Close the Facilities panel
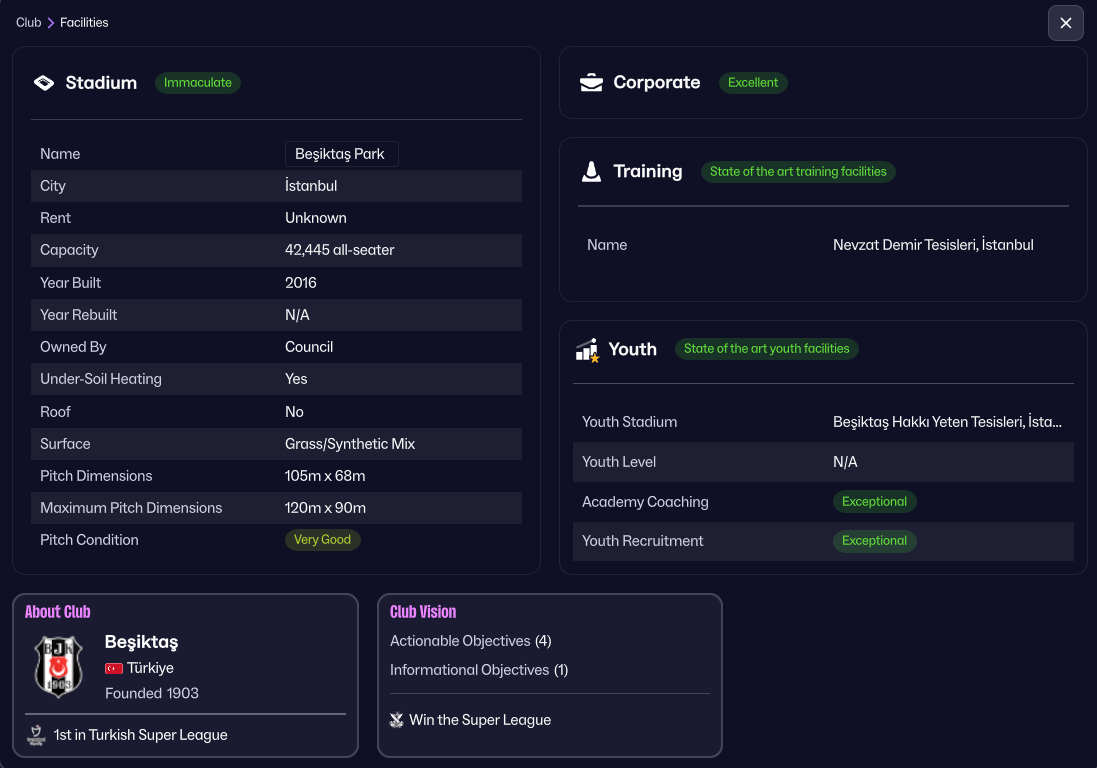Image resolution: width=1097 pixels, height=768 pixels. [1065, 23]
